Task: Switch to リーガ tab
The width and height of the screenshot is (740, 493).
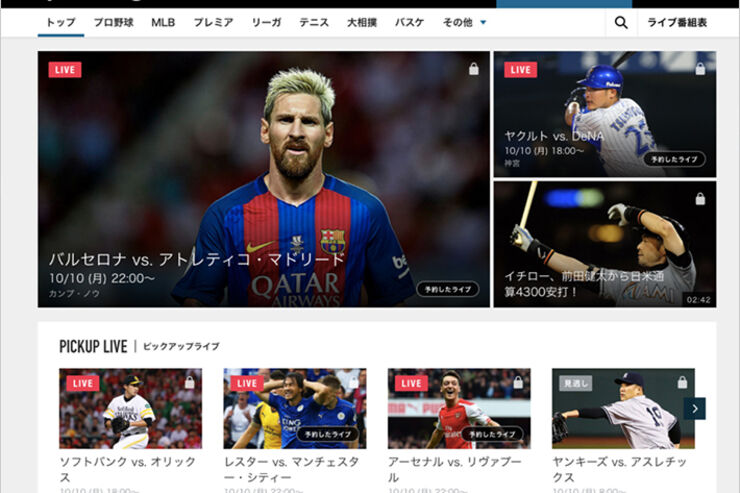Action: [x=266, y=22]
